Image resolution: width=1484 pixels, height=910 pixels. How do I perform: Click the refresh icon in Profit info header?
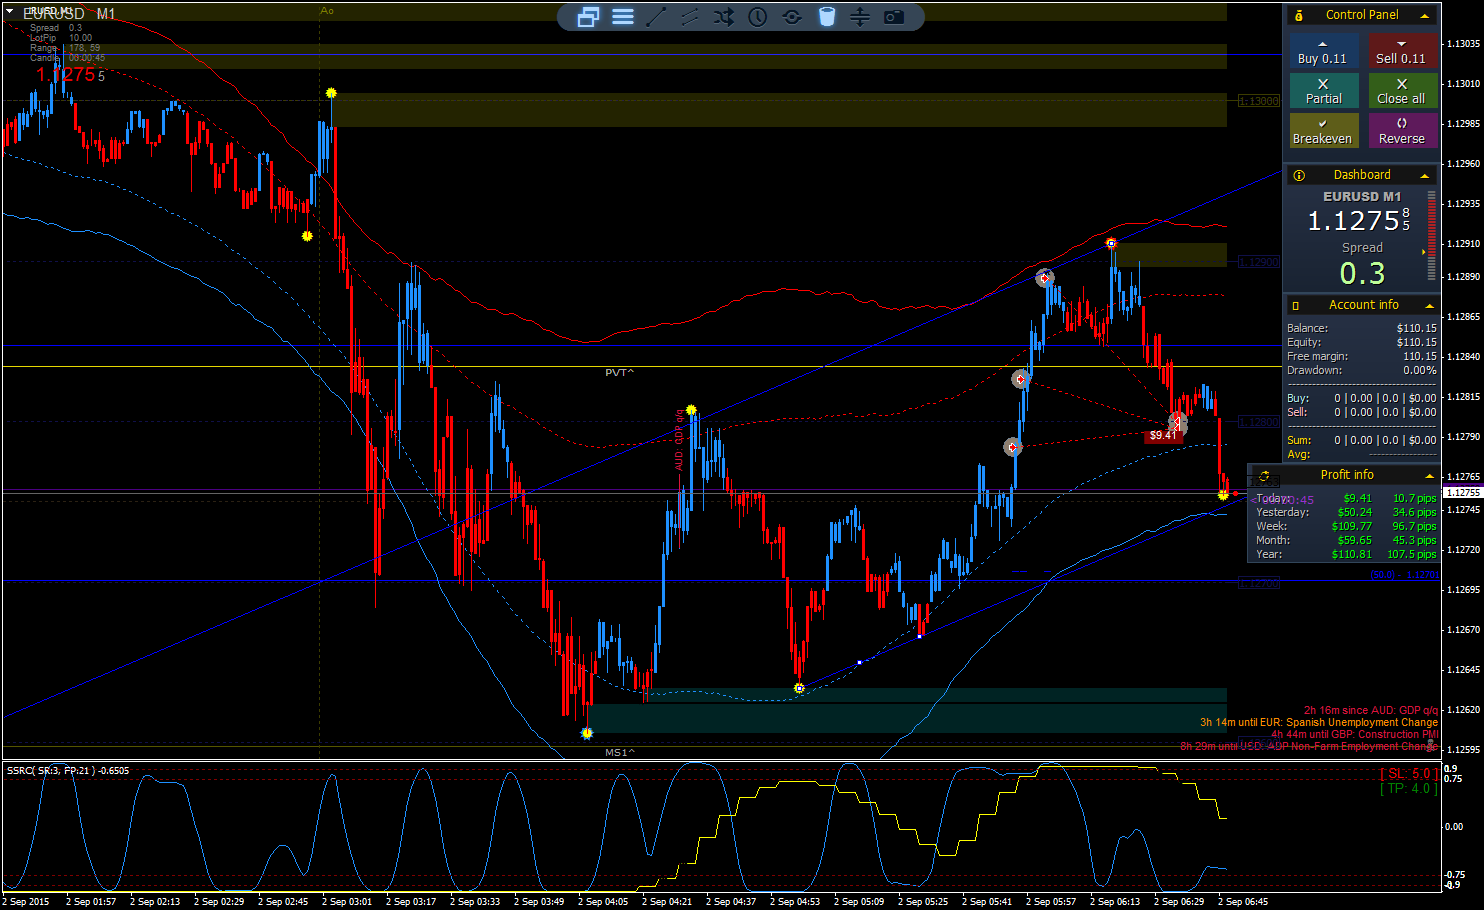1264,476
